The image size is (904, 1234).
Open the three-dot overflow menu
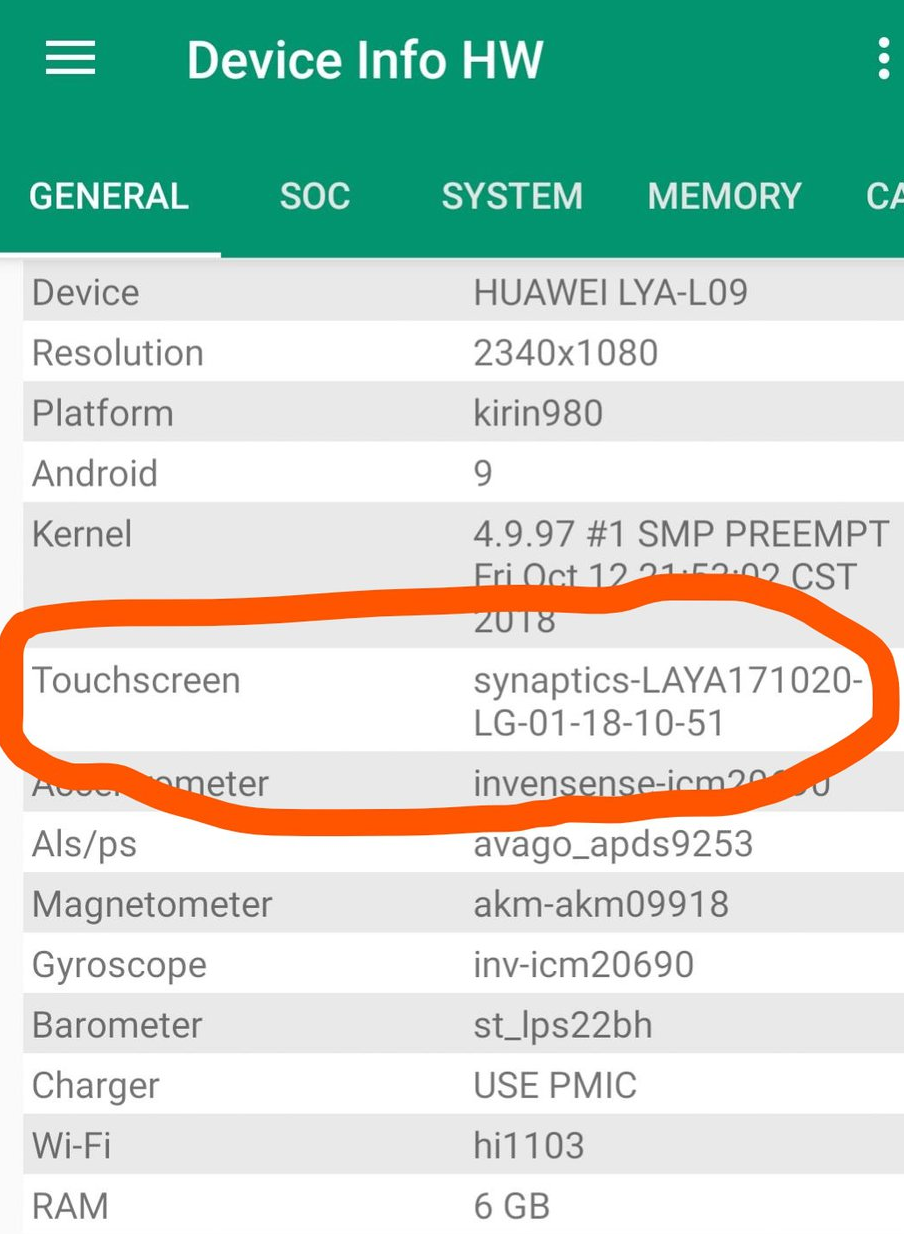pos(882,59)
